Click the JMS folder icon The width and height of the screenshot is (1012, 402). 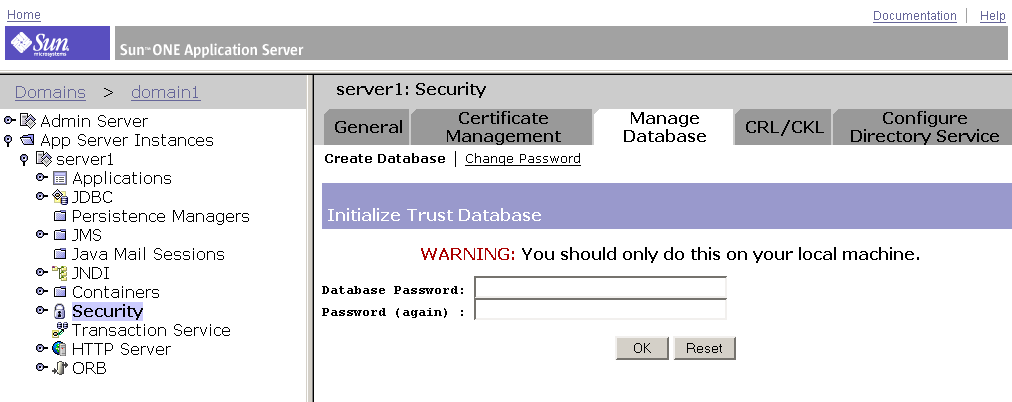59,235
